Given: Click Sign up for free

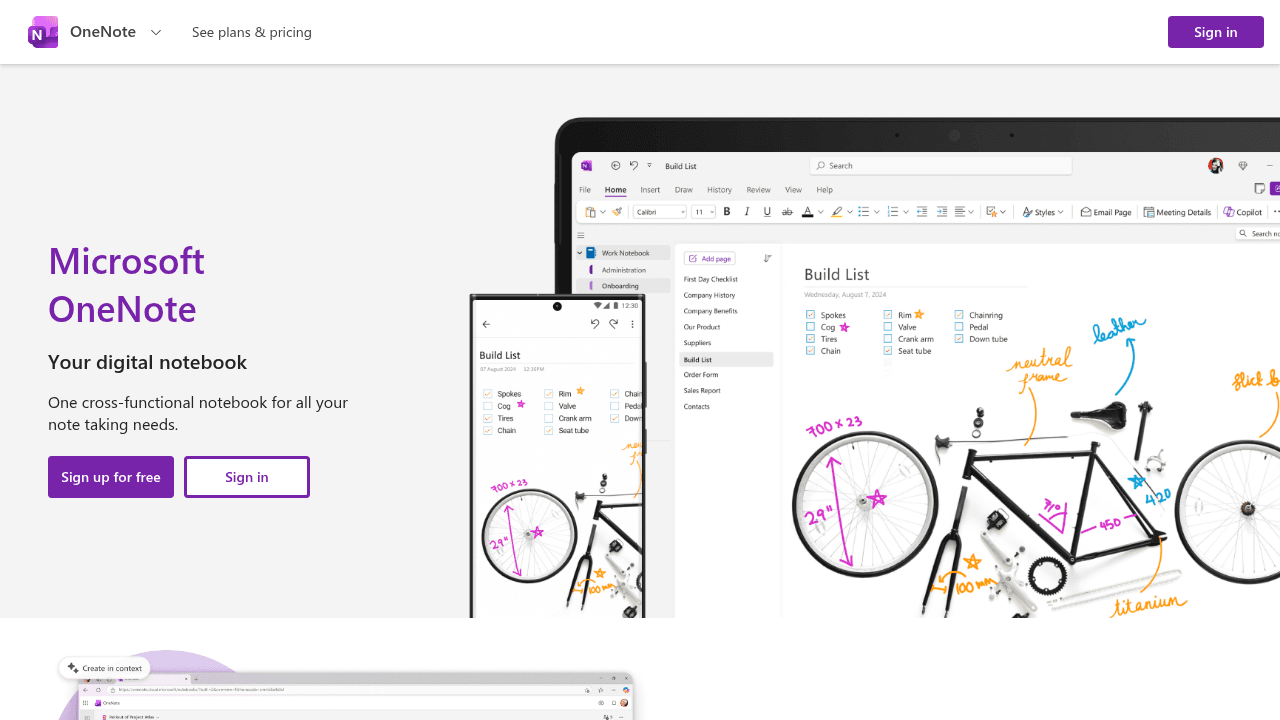Looking at the screenshot, I should (111, 477).
